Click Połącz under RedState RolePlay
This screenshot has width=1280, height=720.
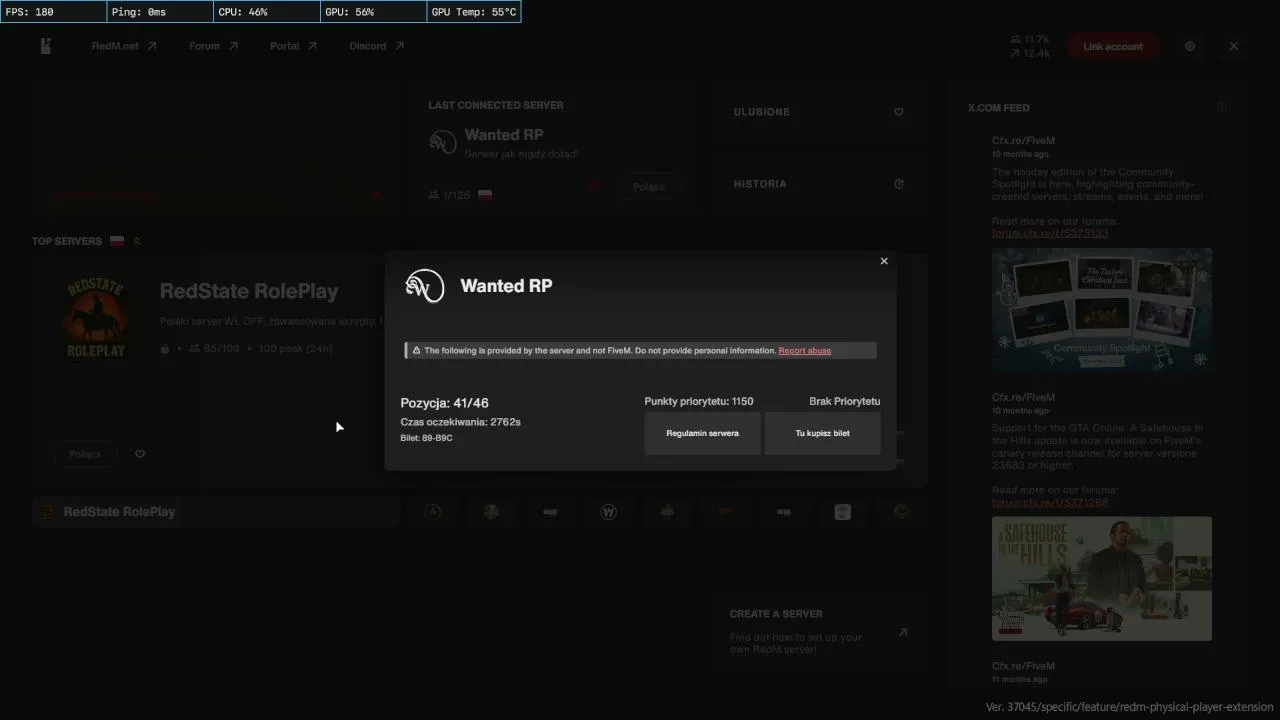point(85,454)
